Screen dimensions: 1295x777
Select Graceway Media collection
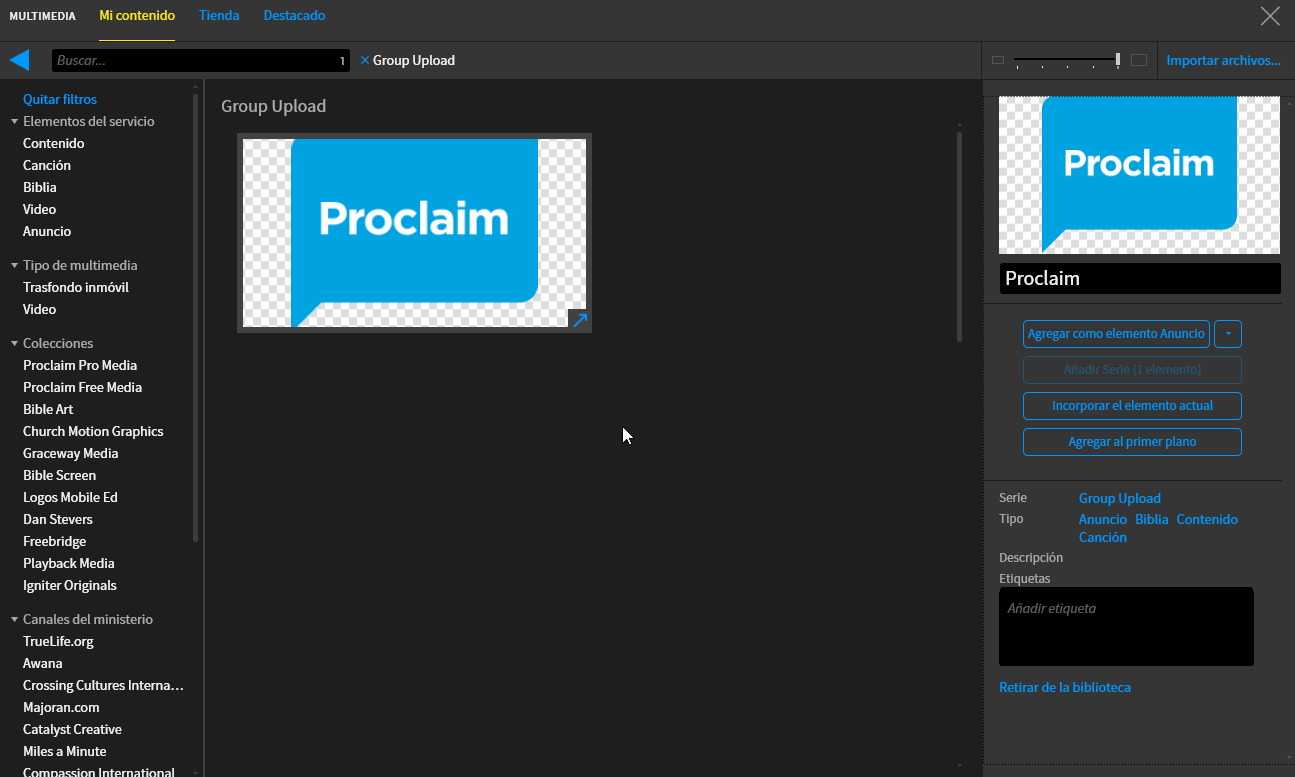(71, 453)
